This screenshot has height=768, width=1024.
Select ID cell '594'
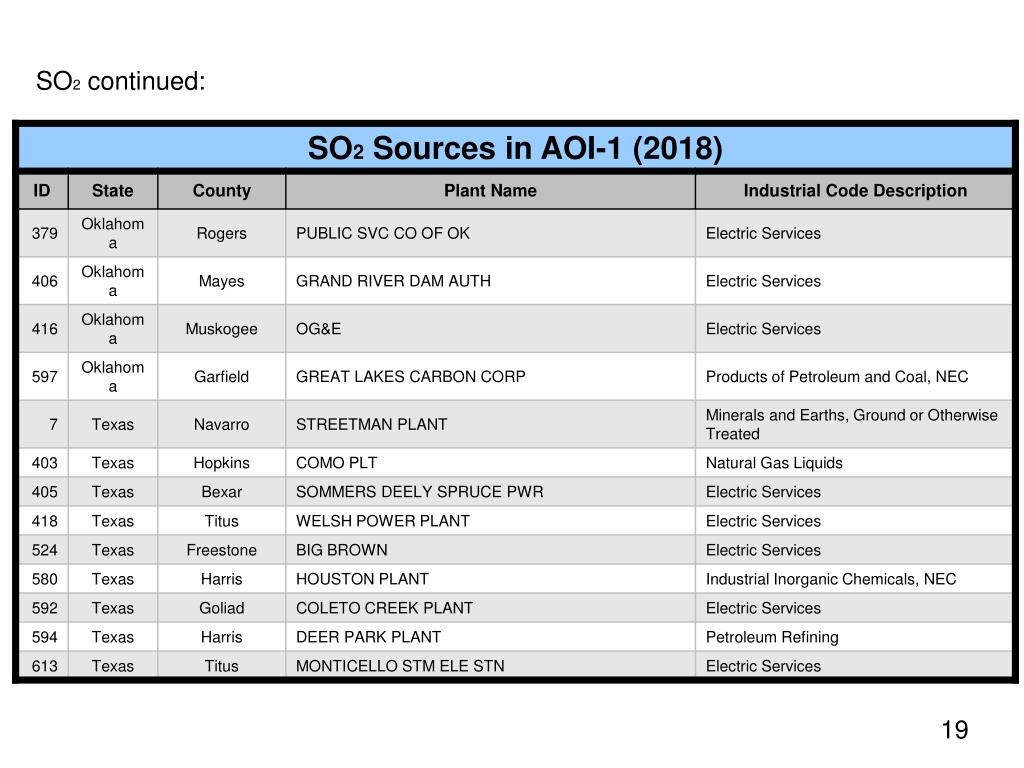[x=44, y=637]
